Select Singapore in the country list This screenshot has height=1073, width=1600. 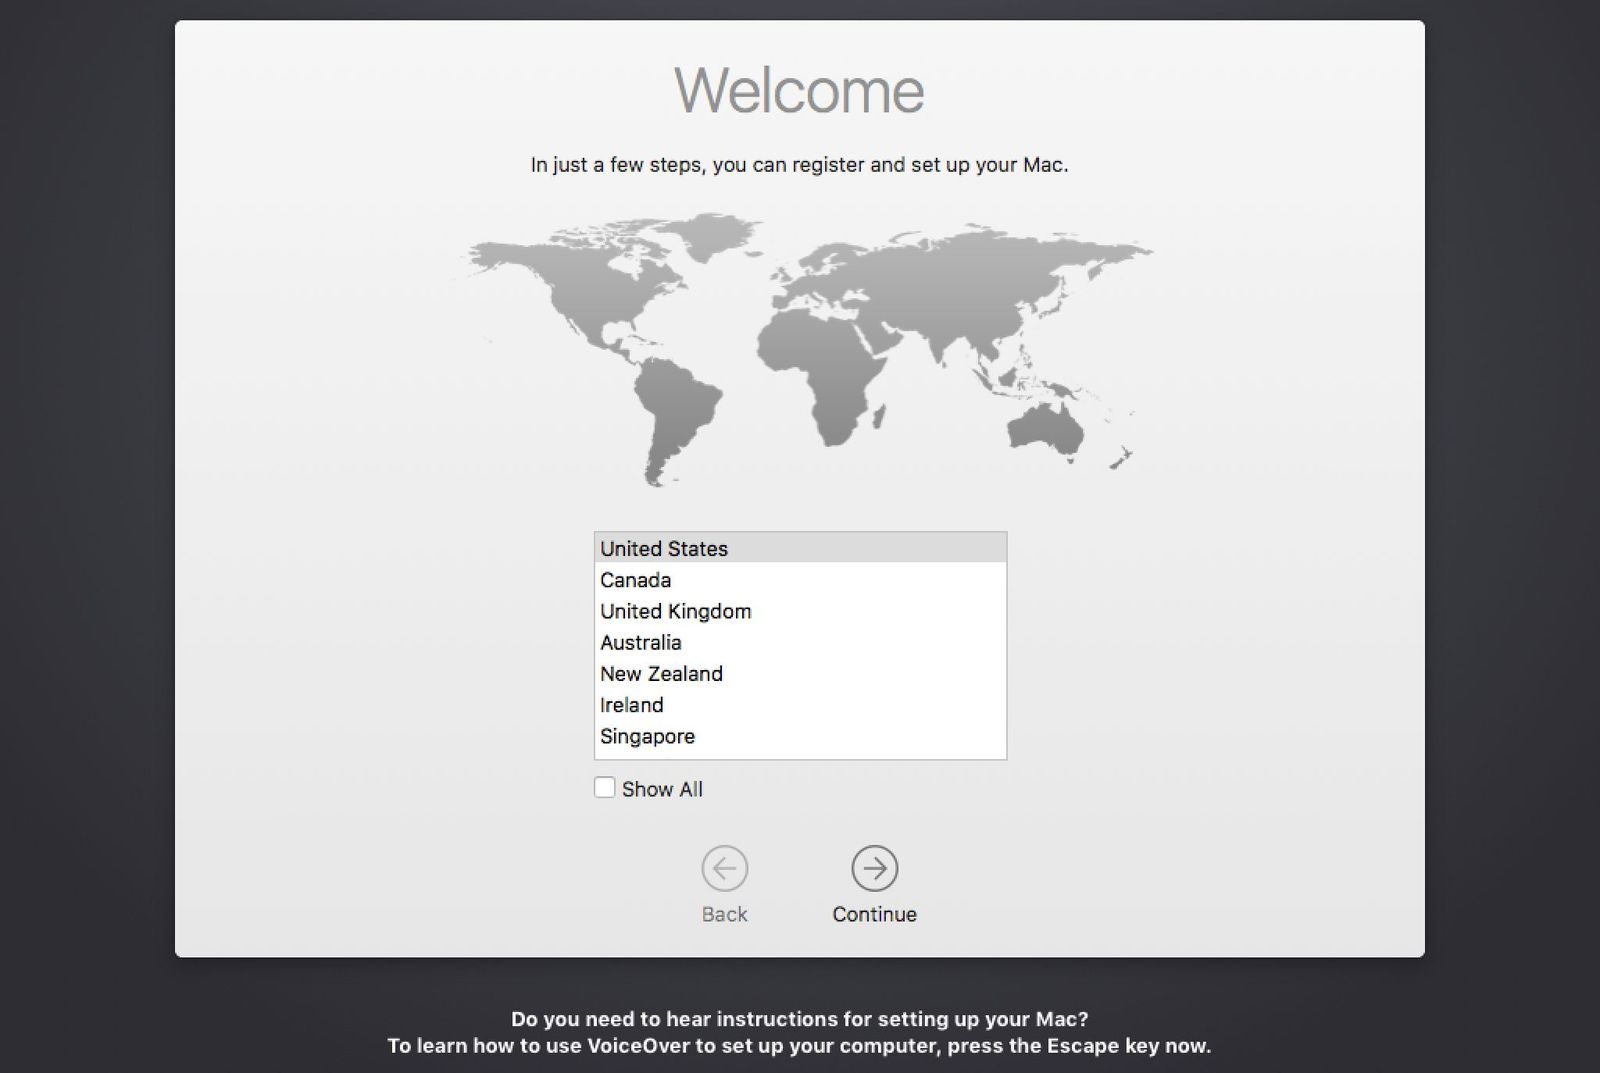[648, 736]
